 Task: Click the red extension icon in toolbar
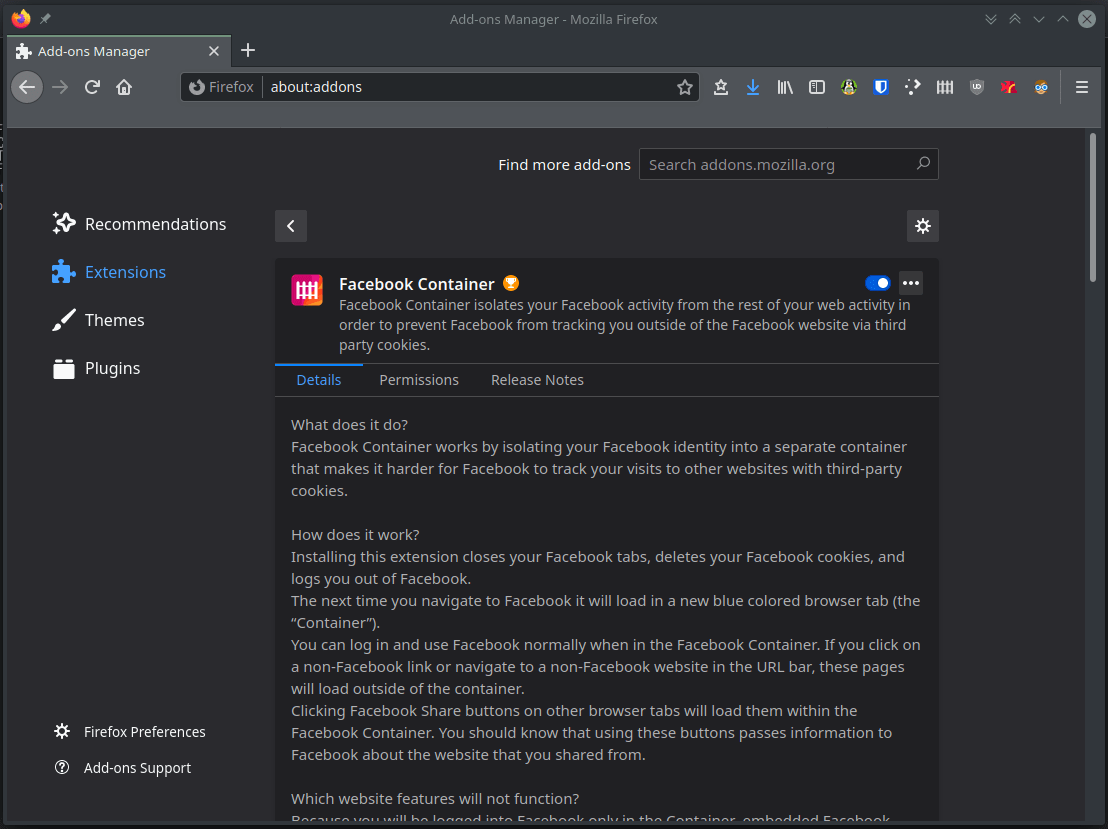point(1008,88)
